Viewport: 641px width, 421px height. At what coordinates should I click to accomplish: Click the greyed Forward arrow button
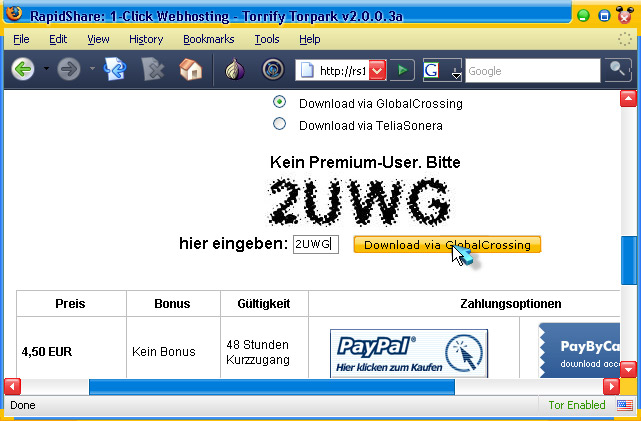click(68, 69)
